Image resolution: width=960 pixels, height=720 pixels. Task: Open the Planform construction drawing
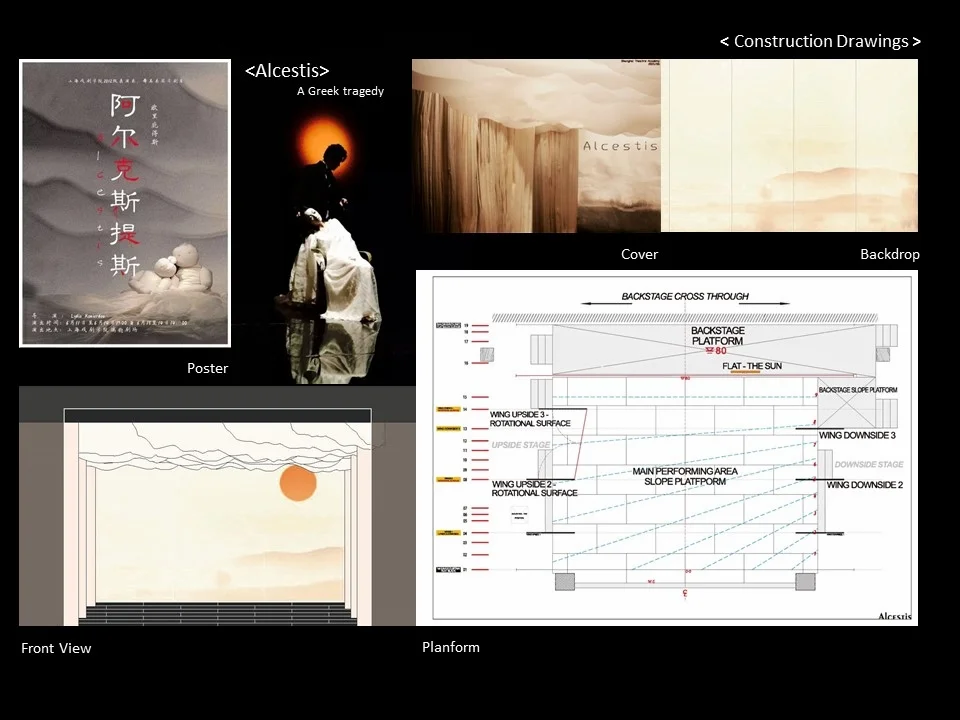click(667, 448)
